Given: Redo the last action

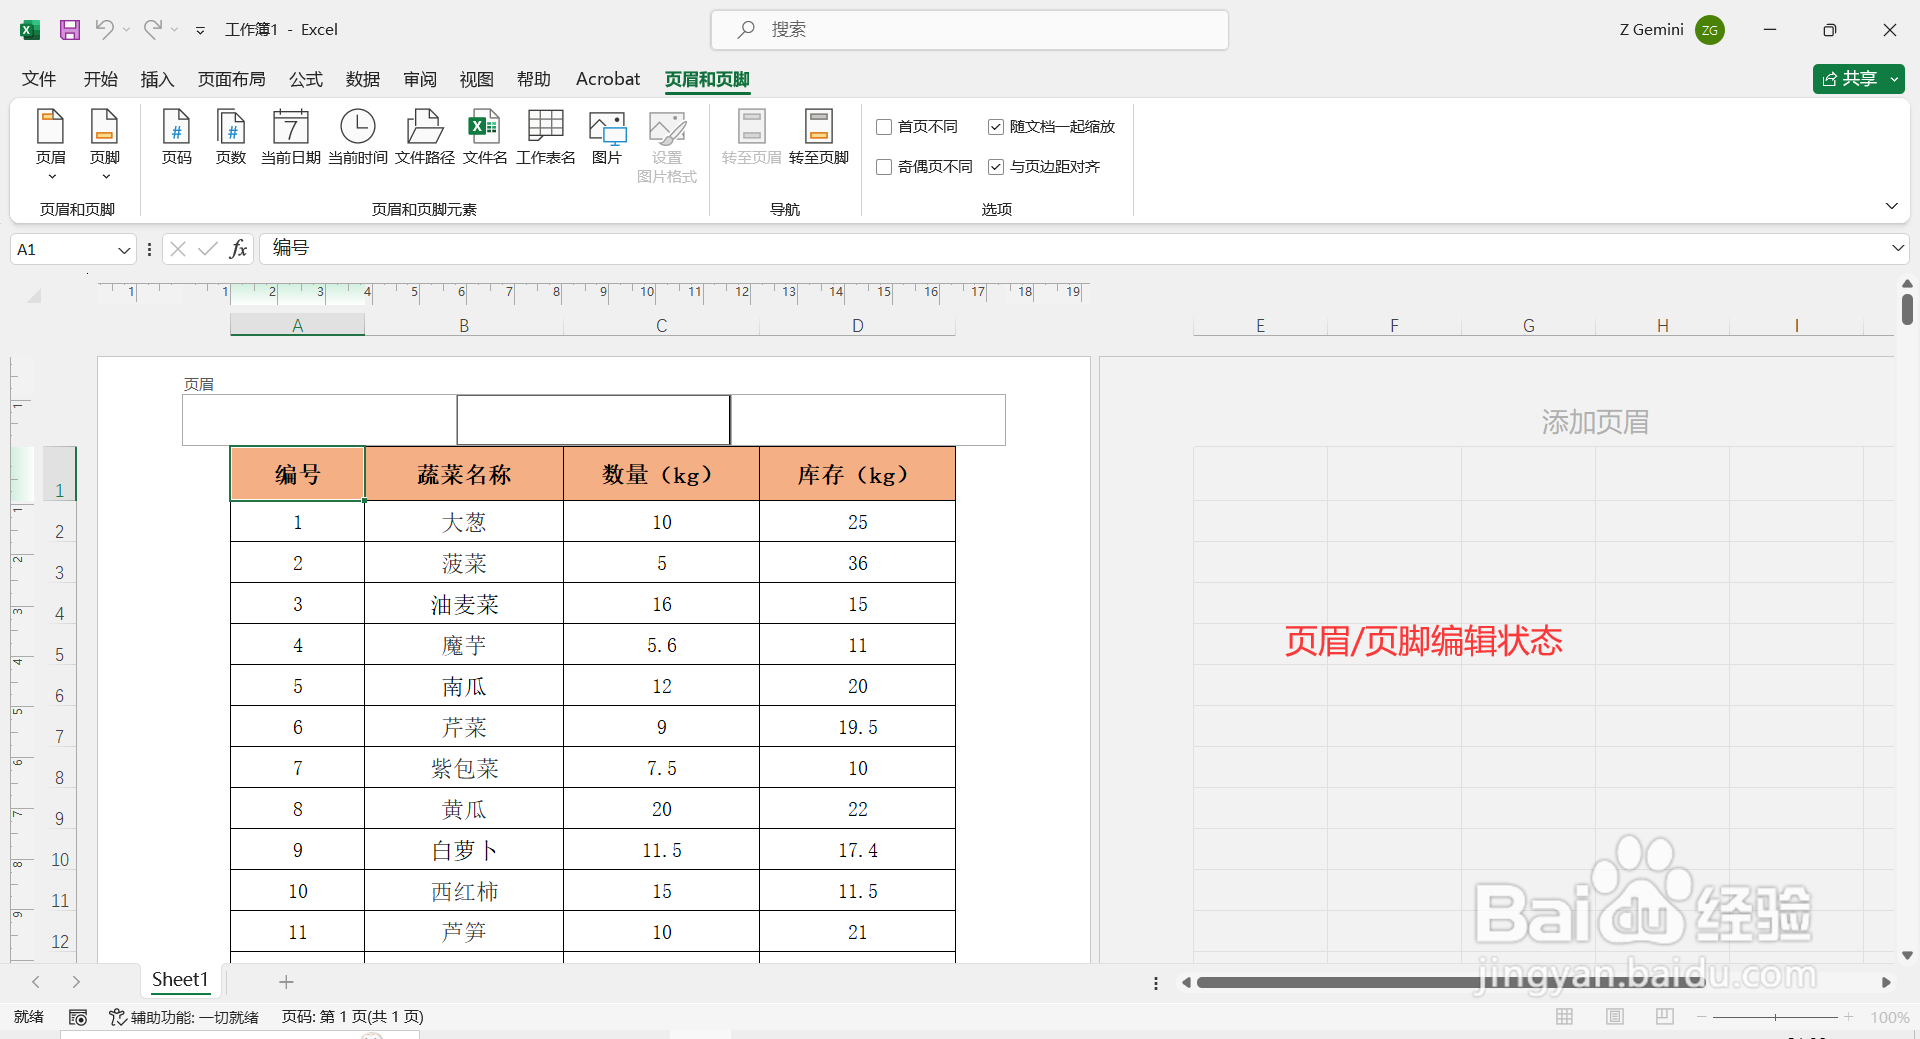Looking at the screenshot, I should pos(152,30).
